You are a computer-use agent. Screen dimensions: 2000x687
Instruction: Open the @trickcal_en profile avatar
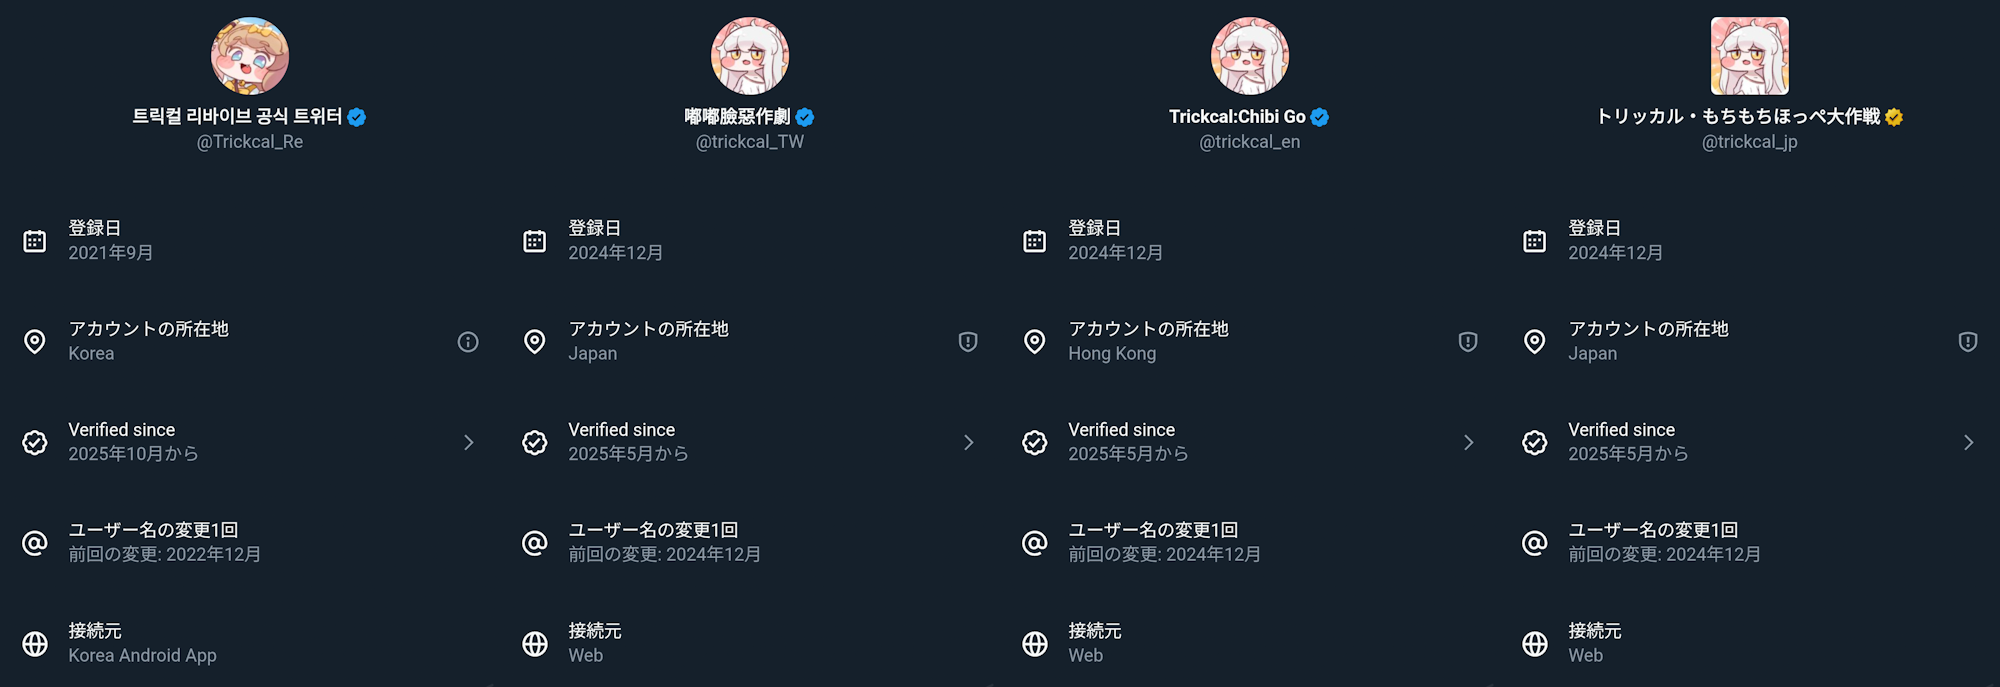click(1250, 56)
